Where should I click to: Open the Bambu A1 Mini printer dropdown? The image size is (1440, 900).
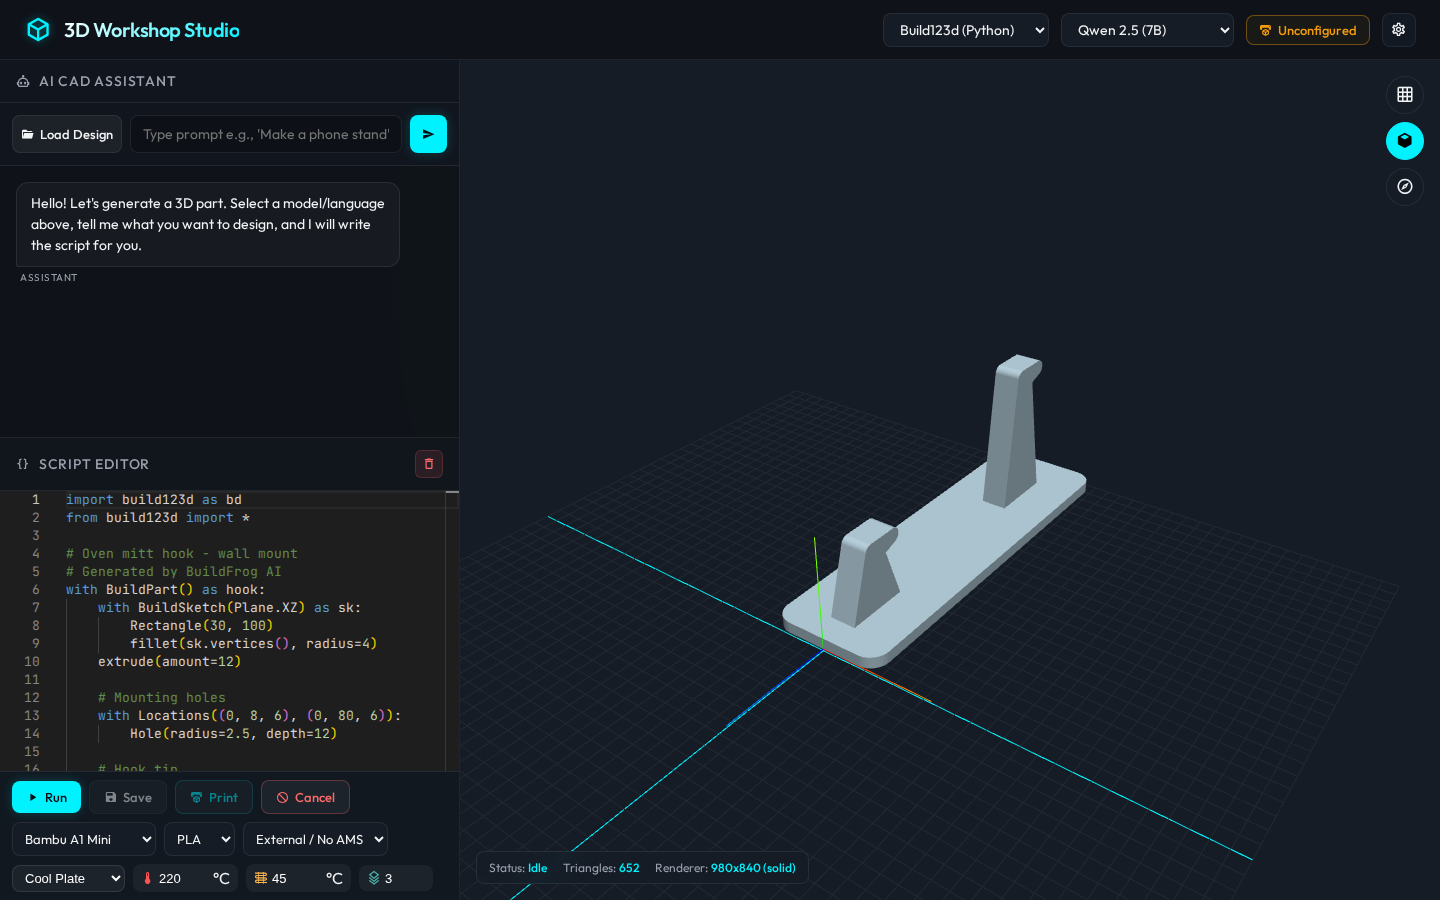tap(84, 839)
